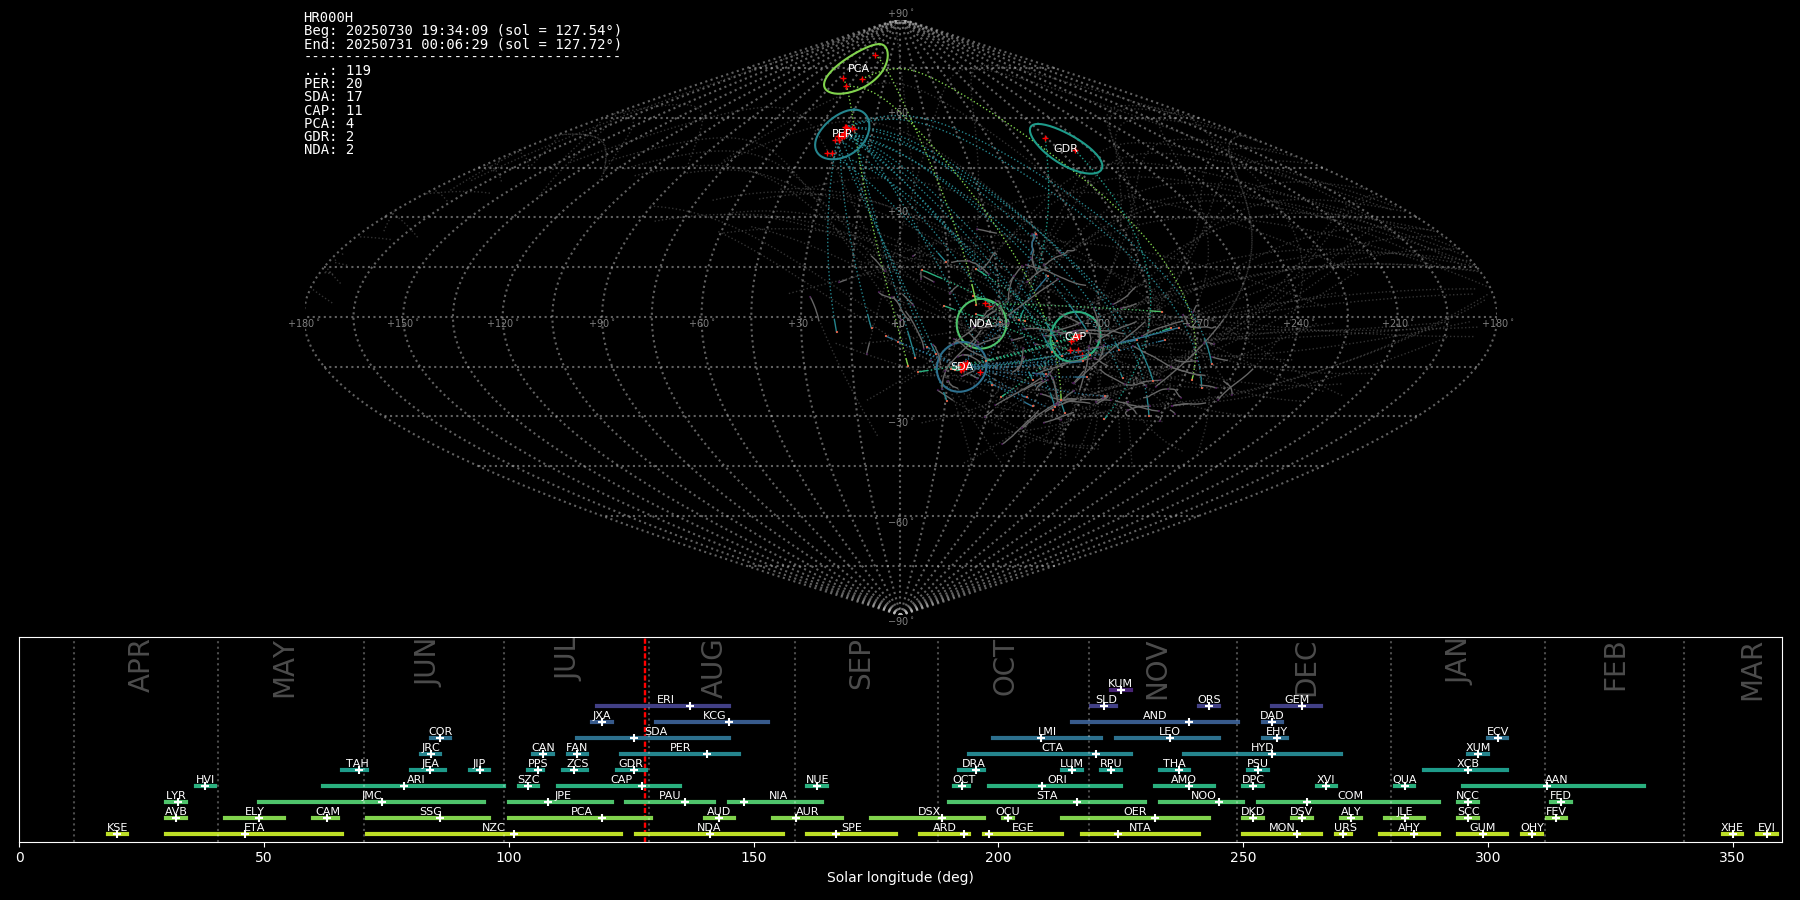Click the LYR shower bar in timeline
Image resolution: width=1800 pixels, height=900 pixels.
point(176,802)
